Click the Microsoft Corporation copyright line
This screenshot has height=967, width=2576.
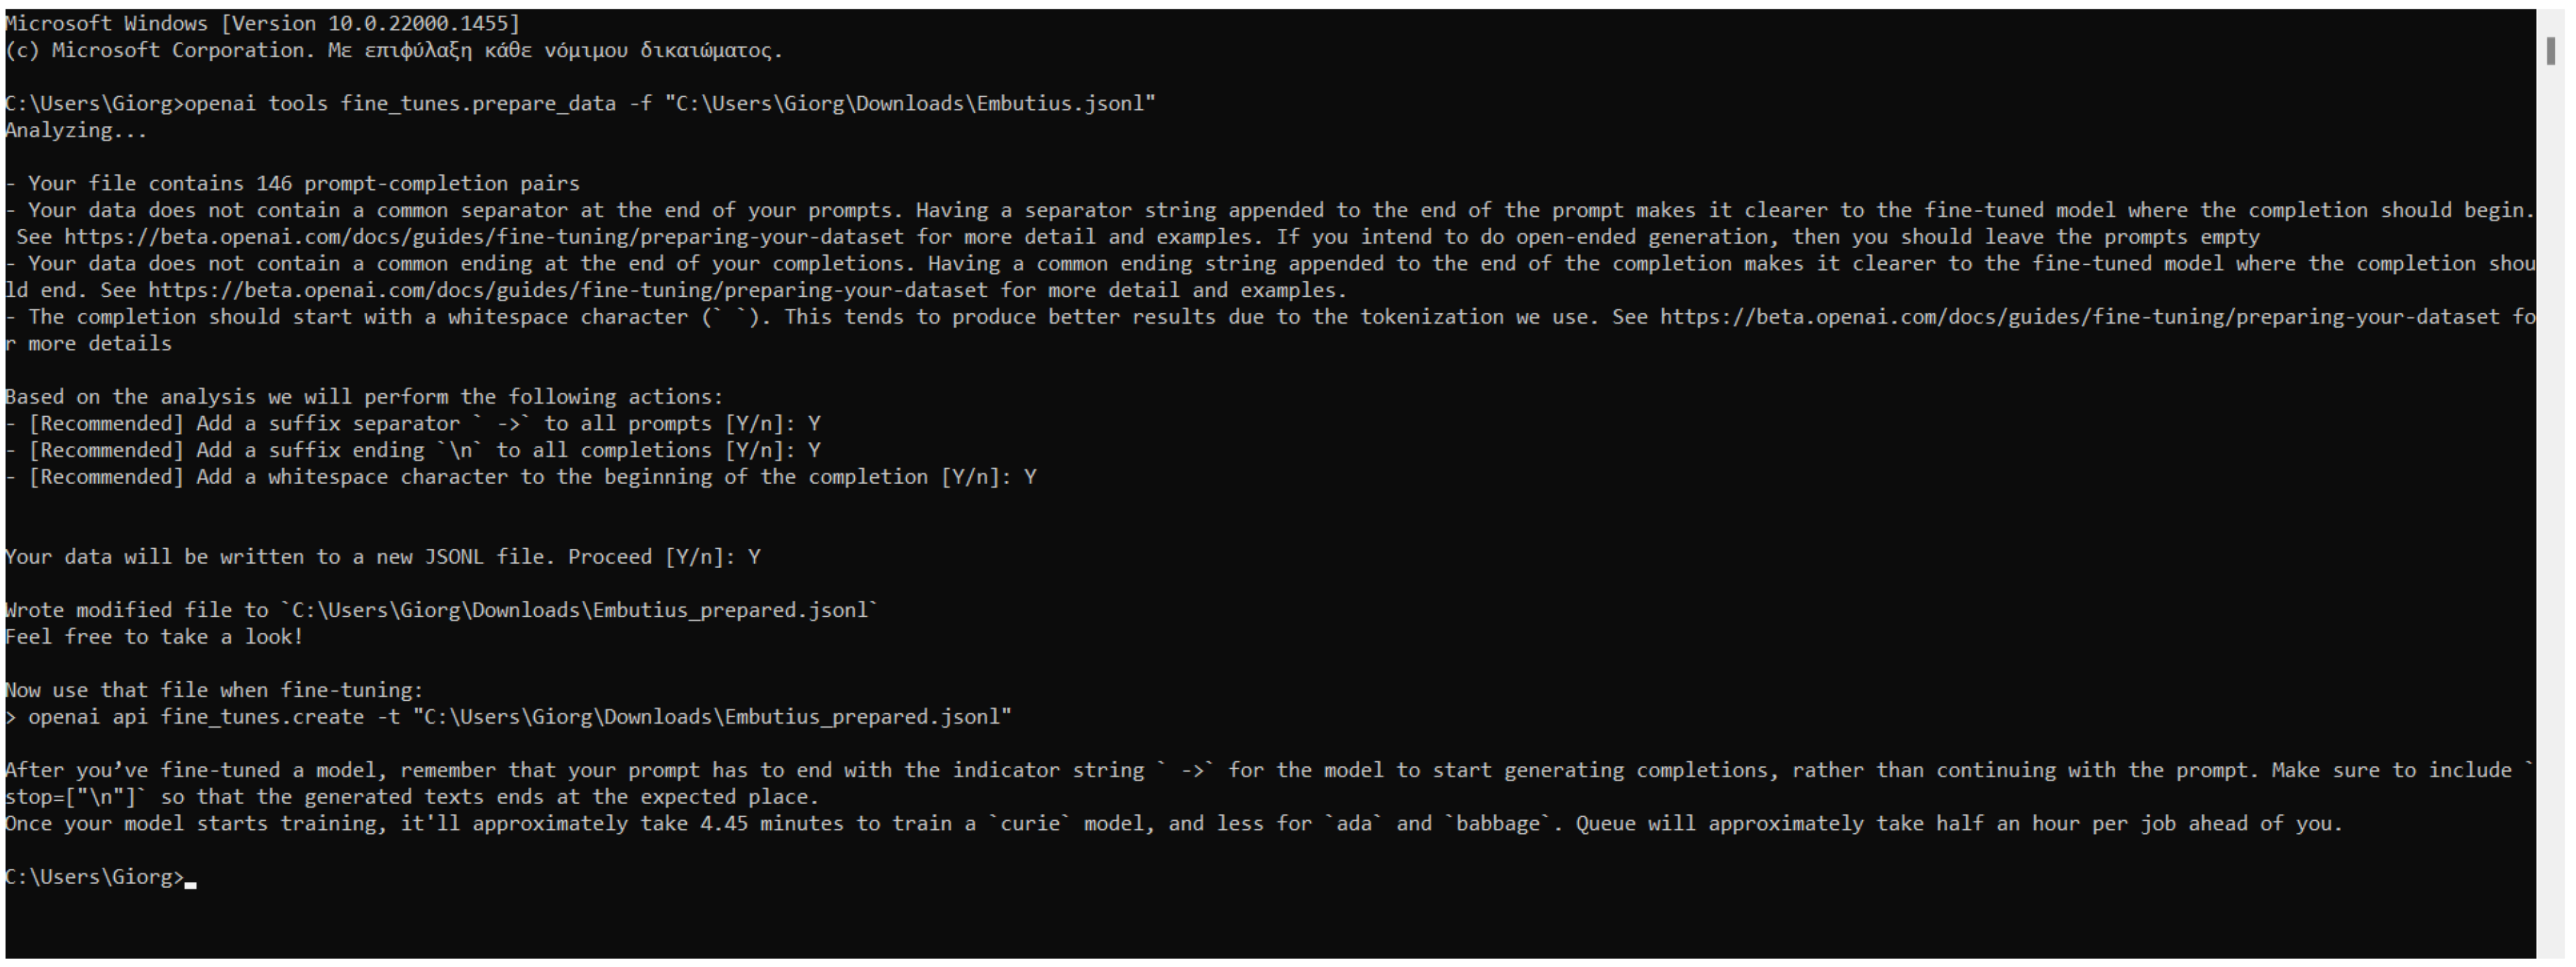coord(394,50)
